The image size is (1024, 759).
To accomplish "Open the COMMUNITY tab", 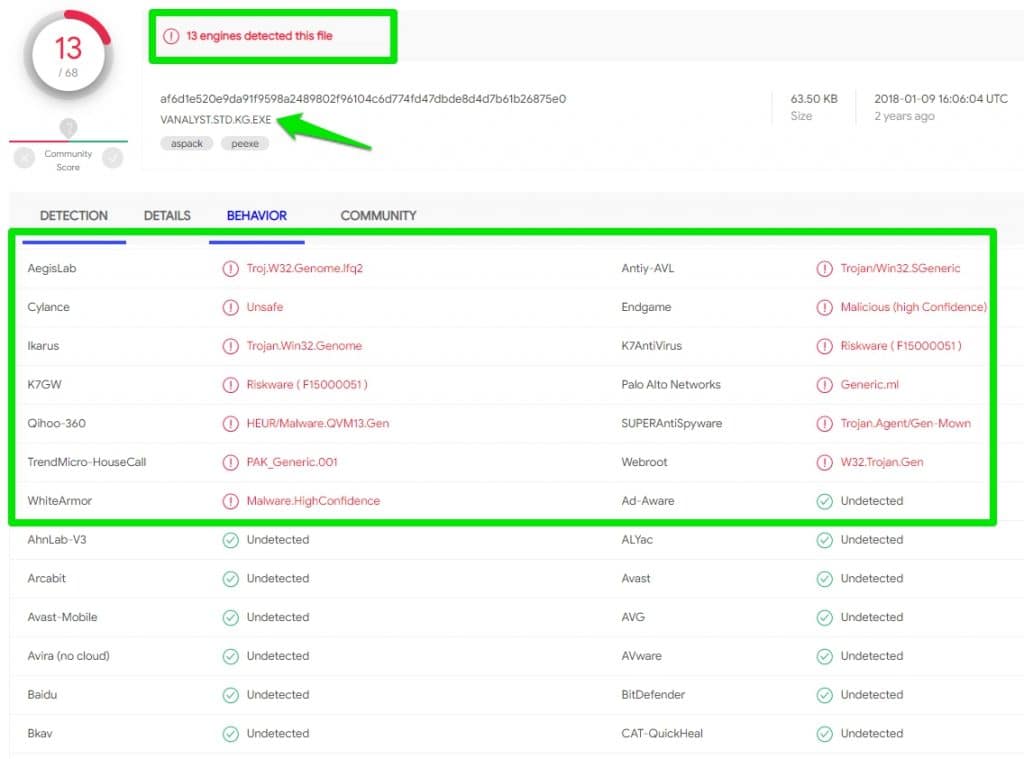I will (x=378, y=215).
